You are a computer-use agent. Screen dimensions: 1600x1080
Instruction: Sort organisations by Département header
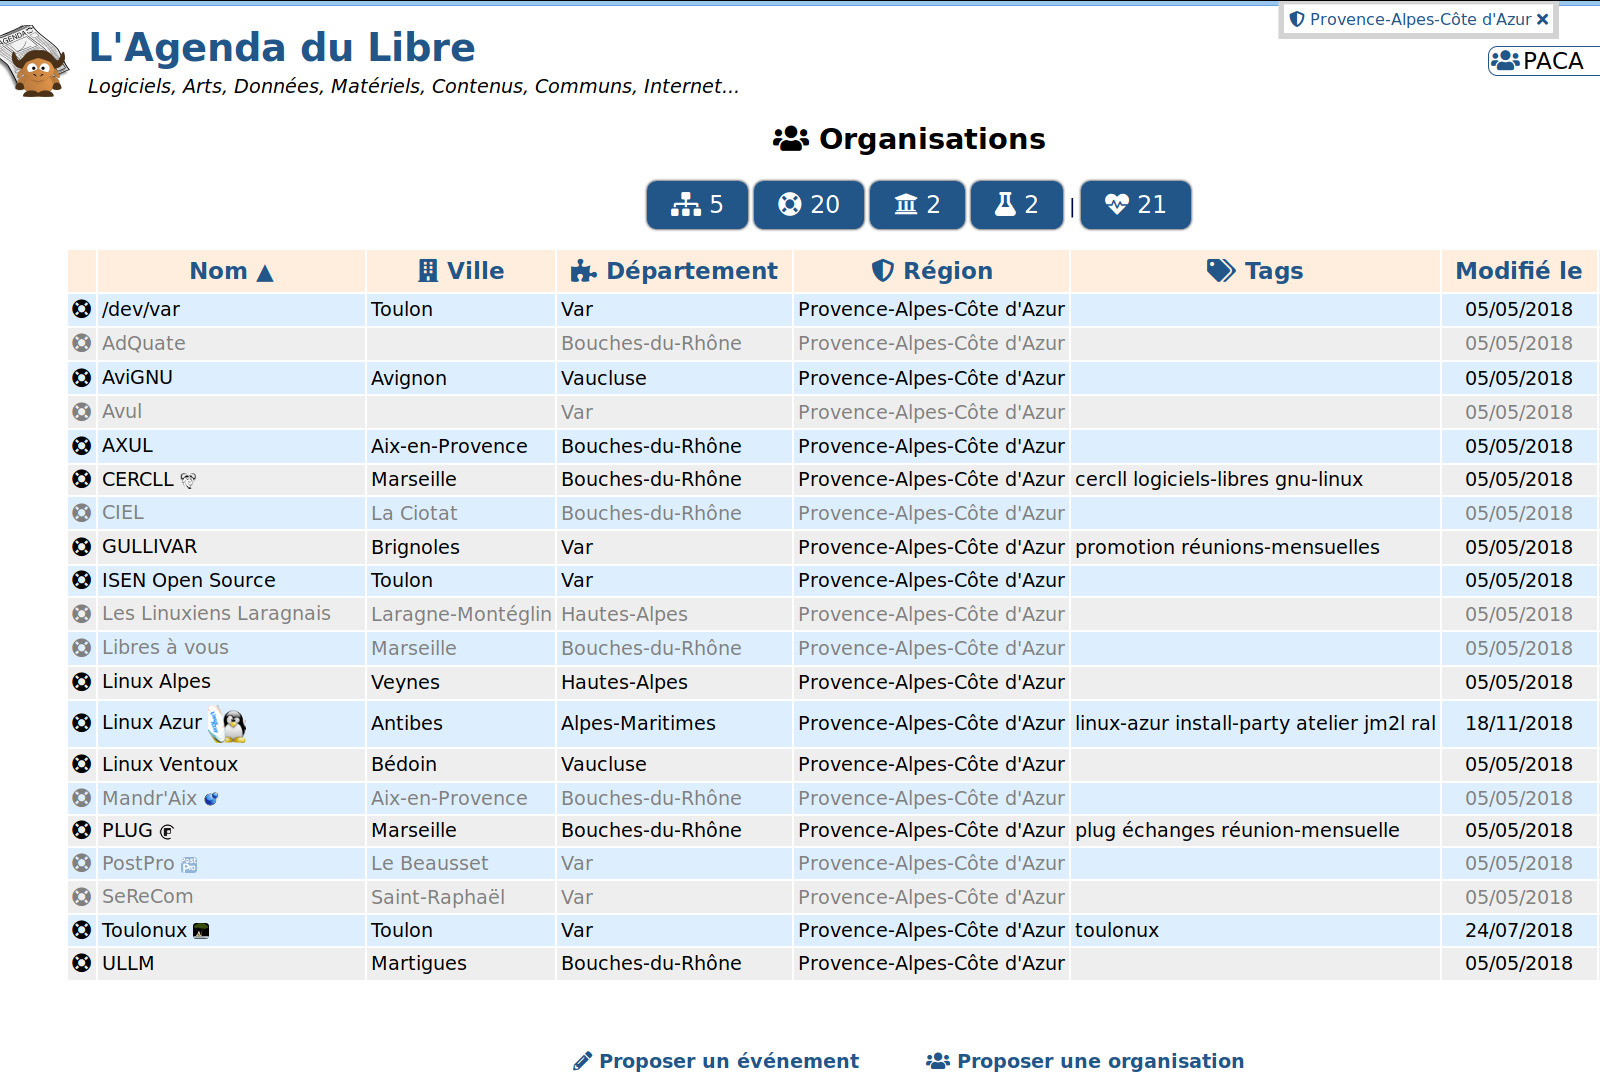tap(674, 271)
